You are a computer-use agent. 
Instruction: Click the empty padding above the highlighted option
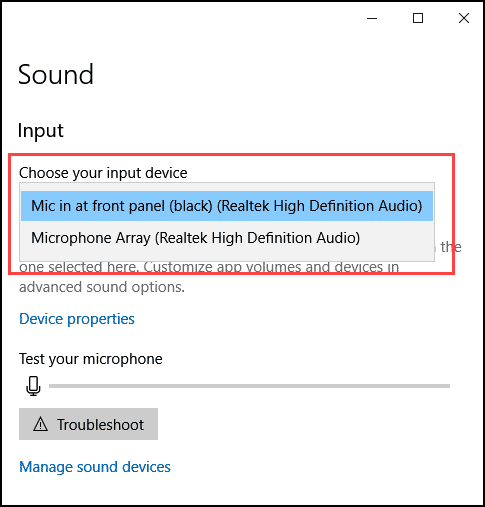click(227, 187)
